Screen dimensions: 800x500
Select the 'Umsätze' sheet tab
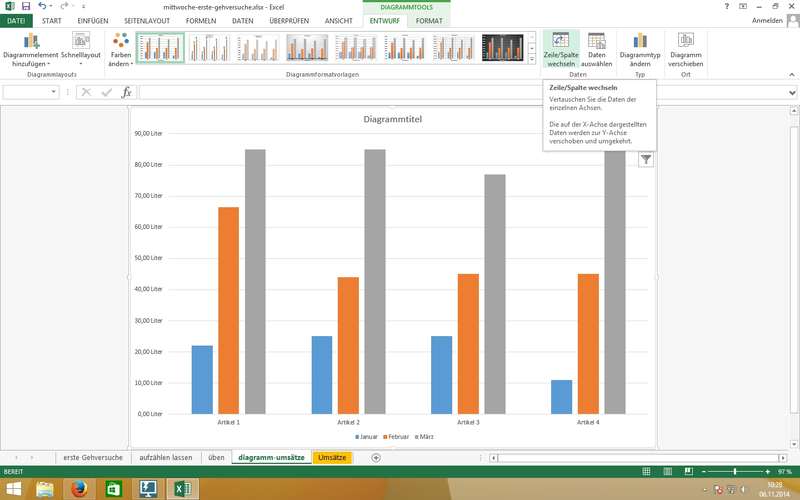tap(332, 457)
